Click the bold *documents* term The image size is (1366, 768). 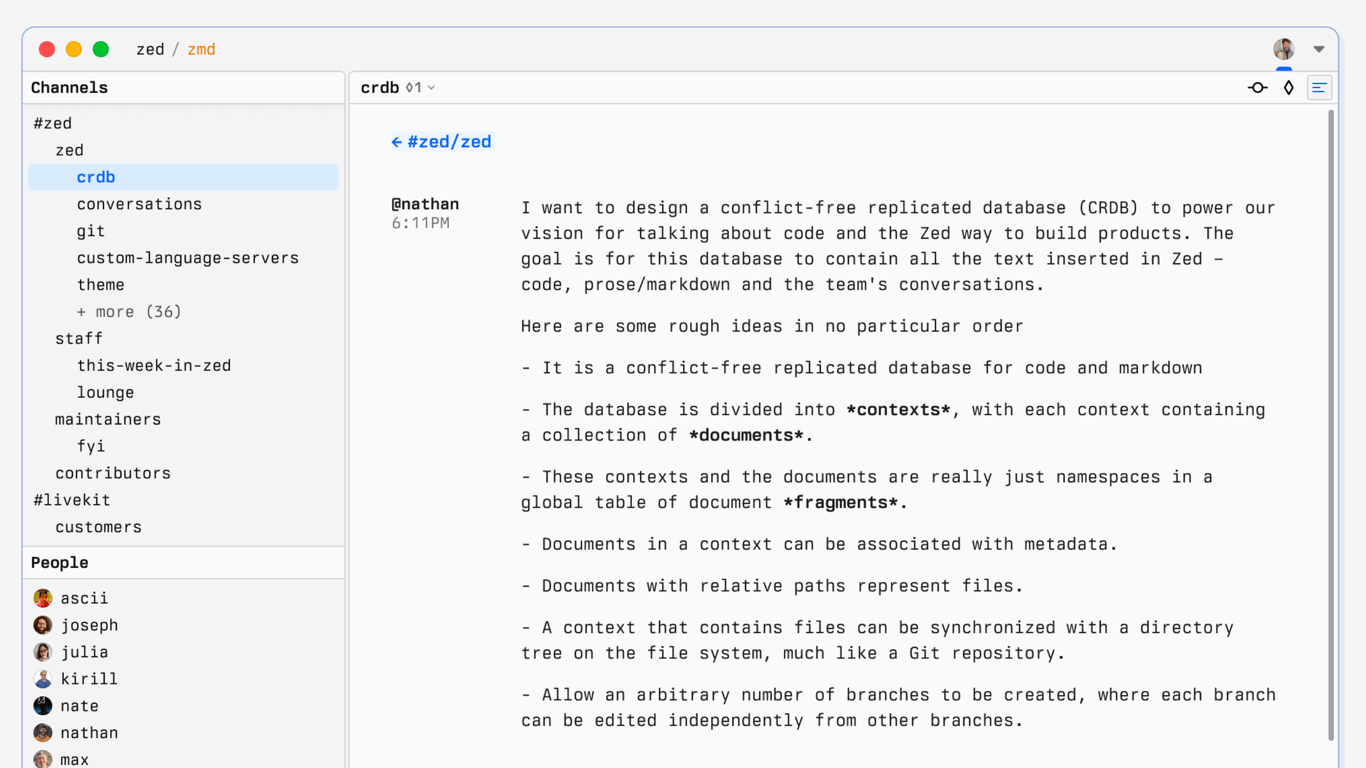(747, 435)
